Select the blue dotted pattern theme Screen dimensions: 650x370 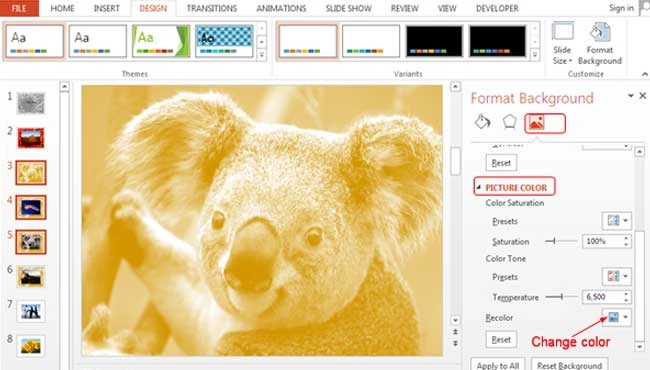click(x=224, y=41)
